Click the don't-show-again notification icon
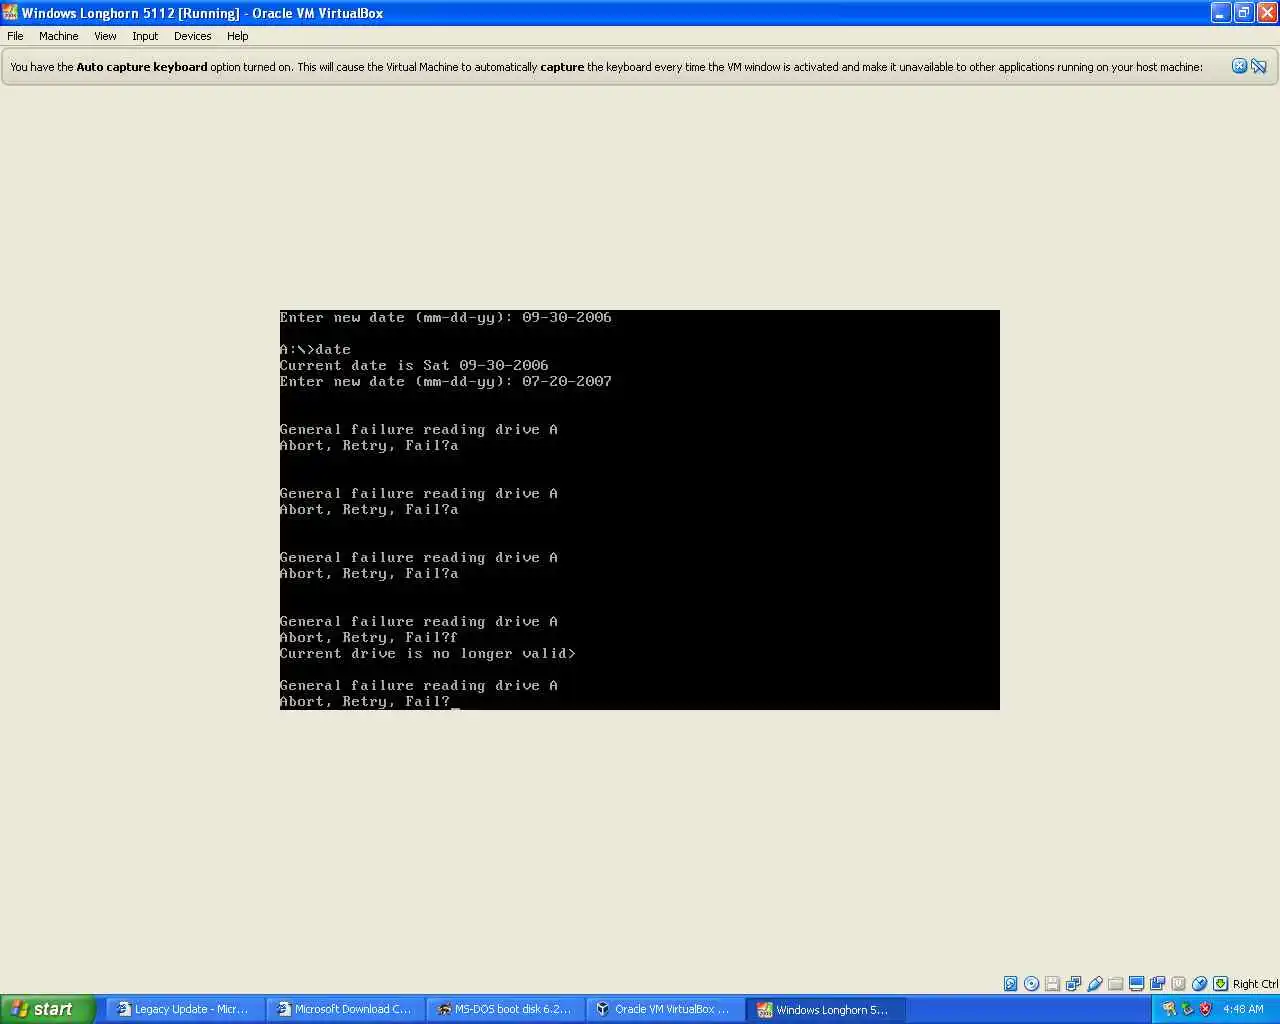This screenshot has height=1024, width=1280. (x=1259, y=66)
